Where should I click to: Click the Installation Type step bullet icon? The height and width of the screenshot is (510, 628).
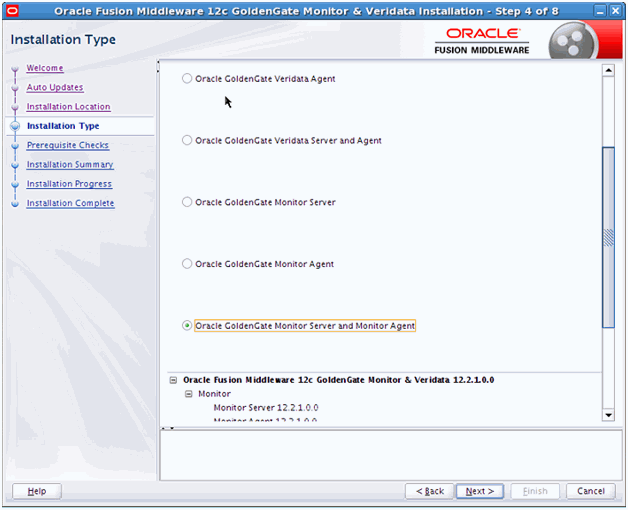click(x=15, y=126)
